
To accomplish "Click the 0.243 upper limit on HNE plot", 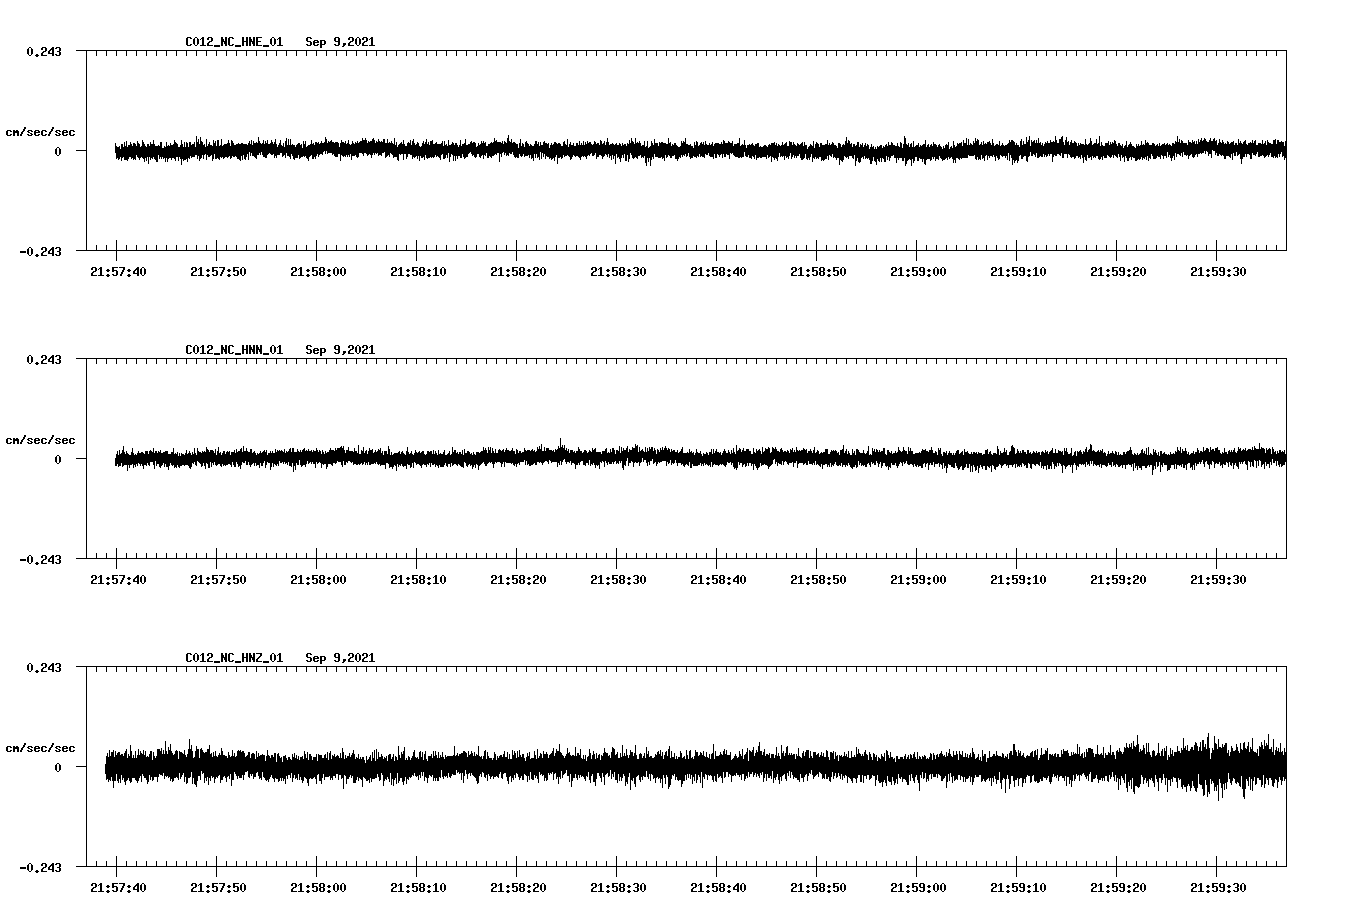I will tap(43, 51).
